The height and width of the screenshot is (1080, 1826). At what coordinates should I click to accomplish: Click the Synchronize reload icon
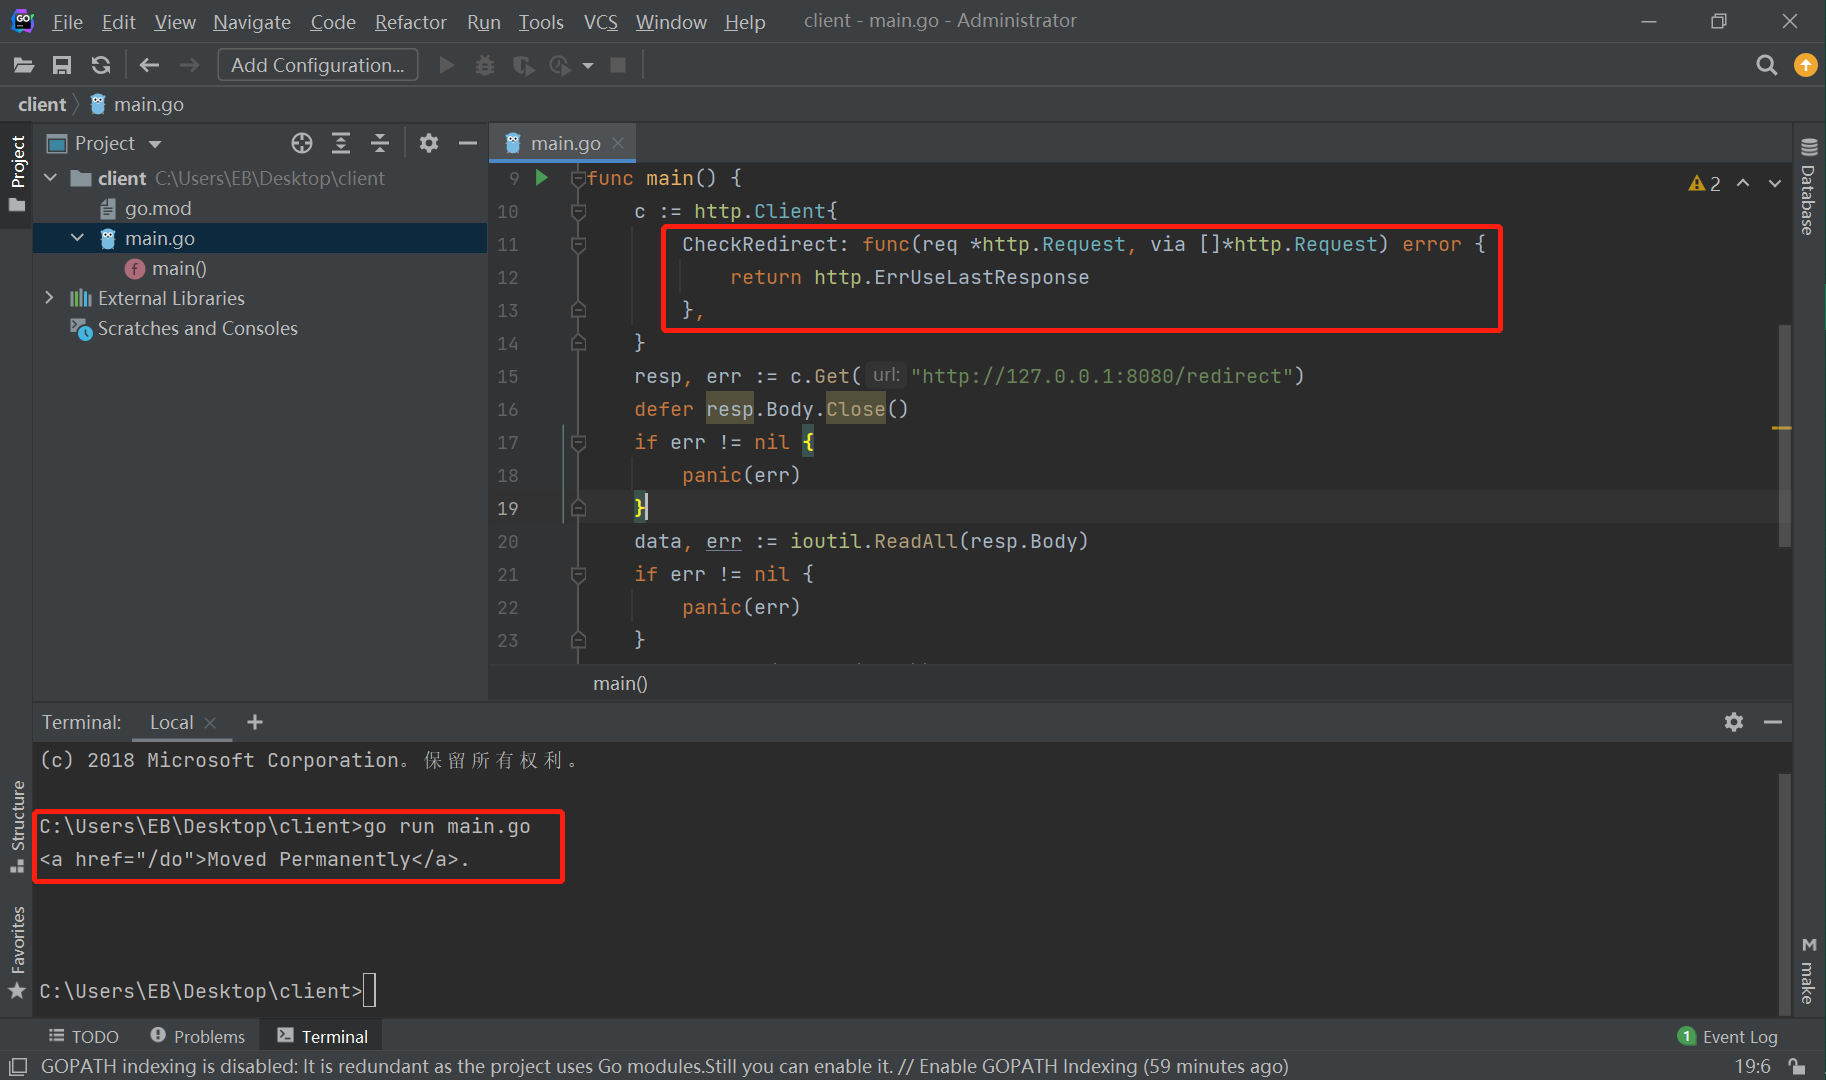[100, 65]
